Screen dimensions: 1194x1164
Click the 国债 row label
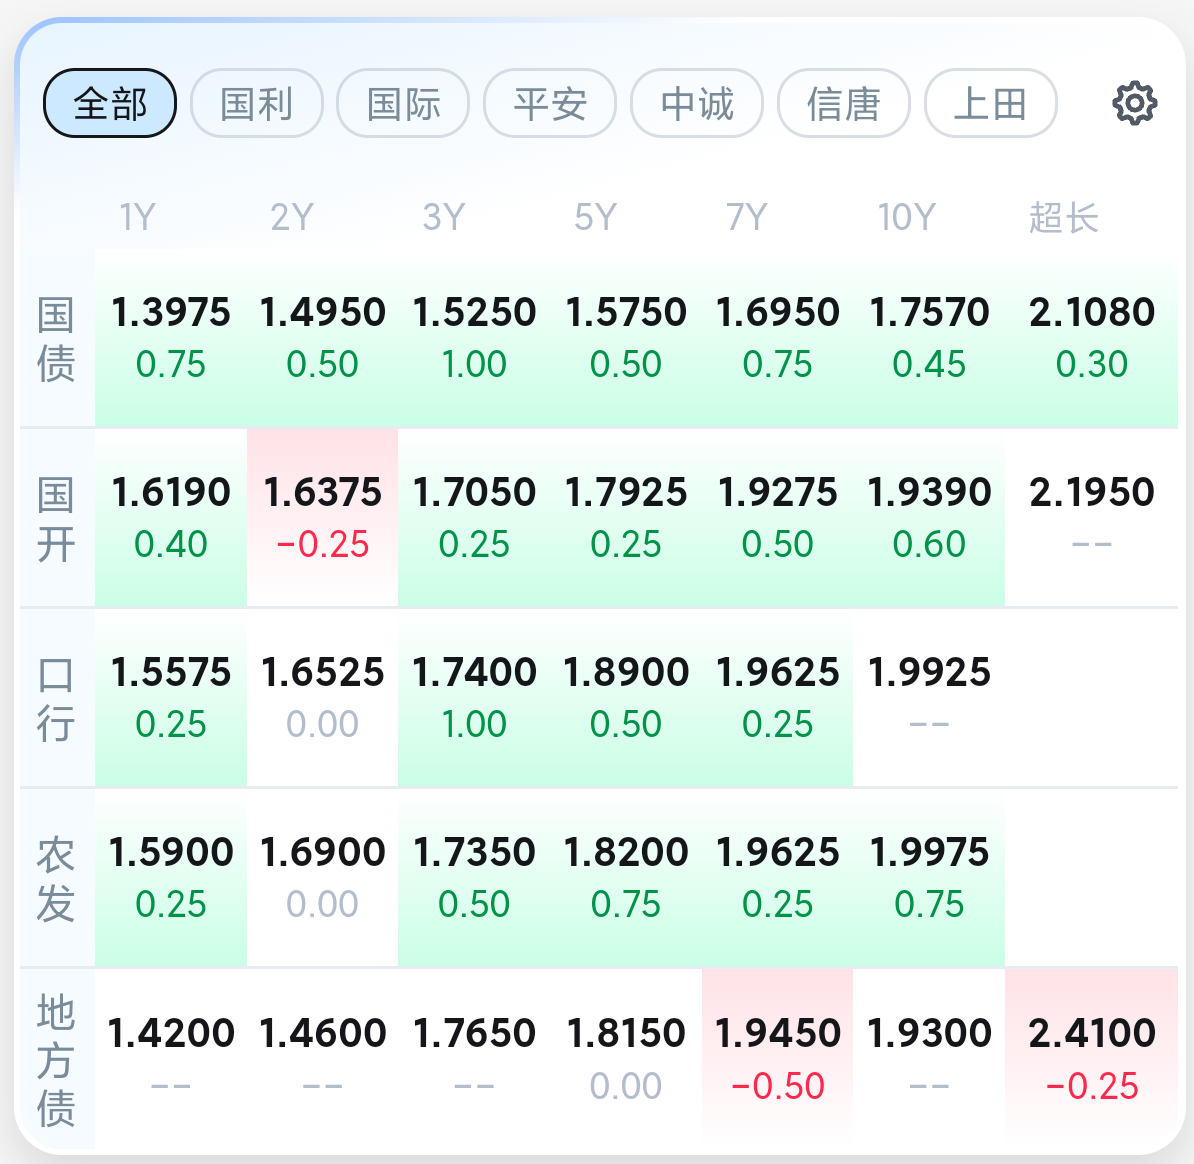[x=56, y=339]
